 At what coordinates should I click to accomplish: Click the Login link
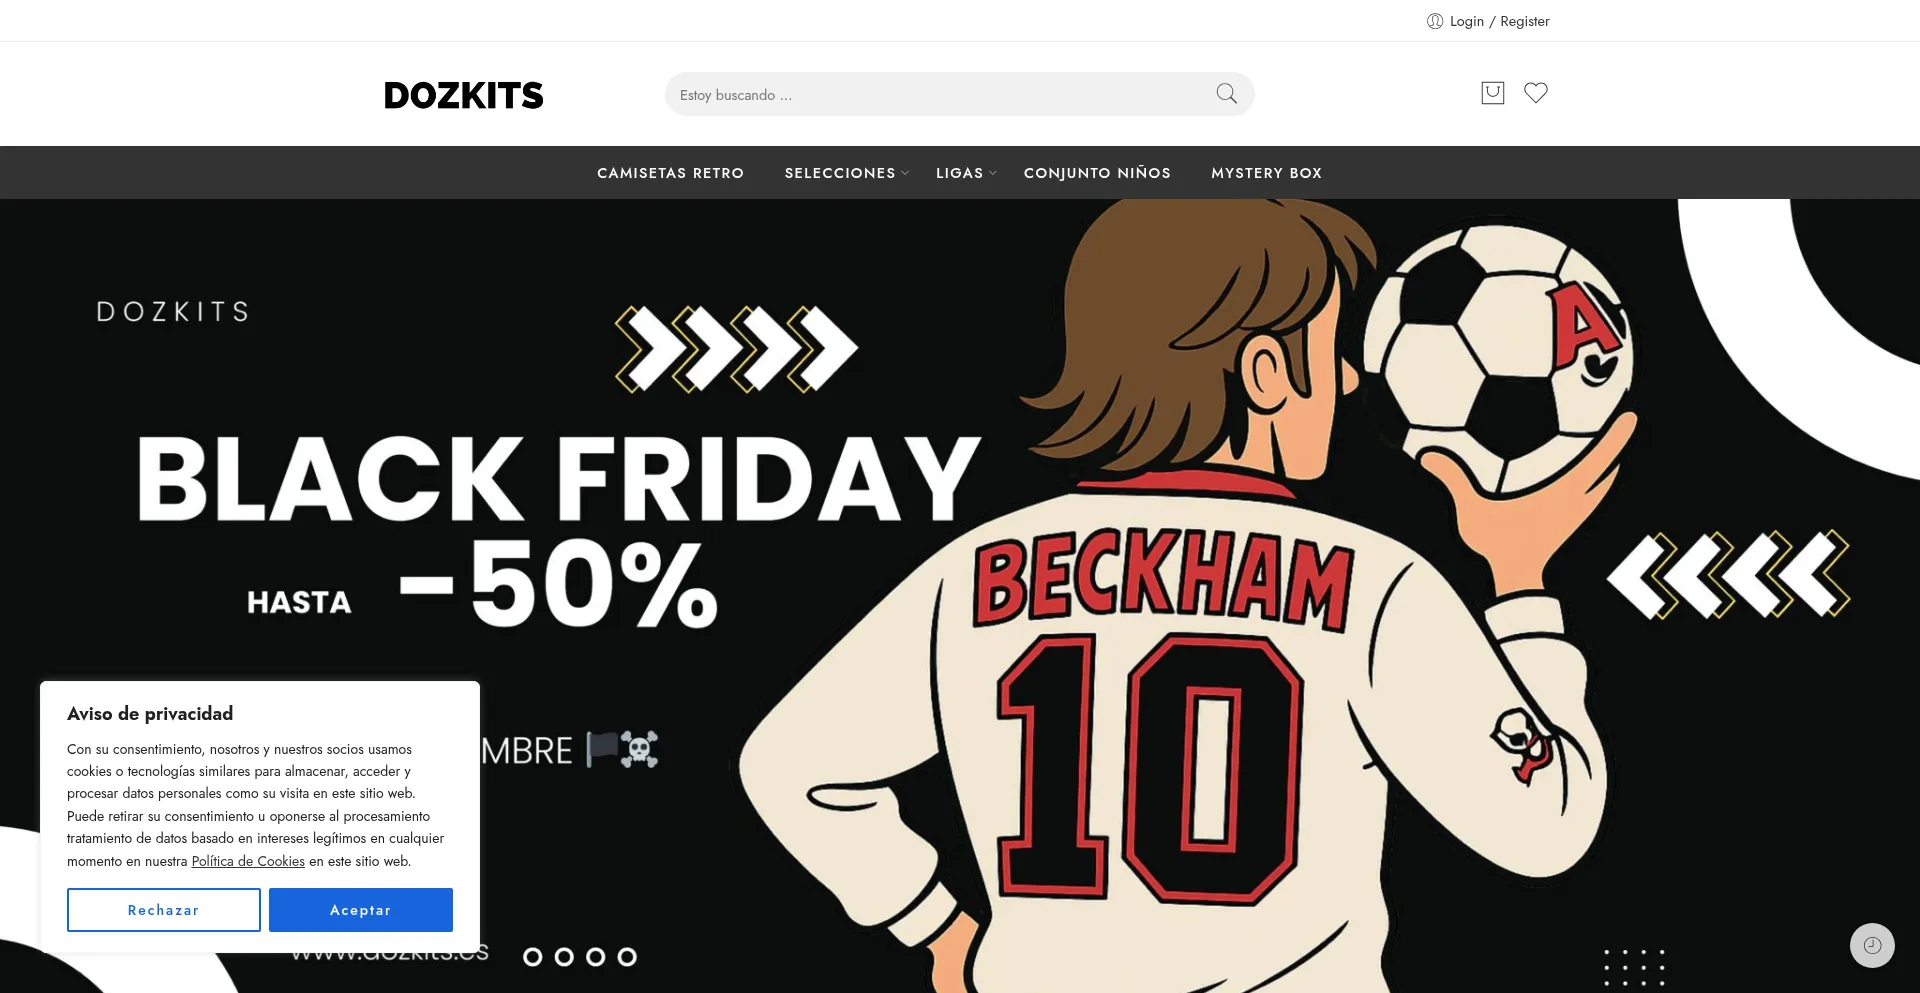pyautogui.click(x=1466, y=21)
